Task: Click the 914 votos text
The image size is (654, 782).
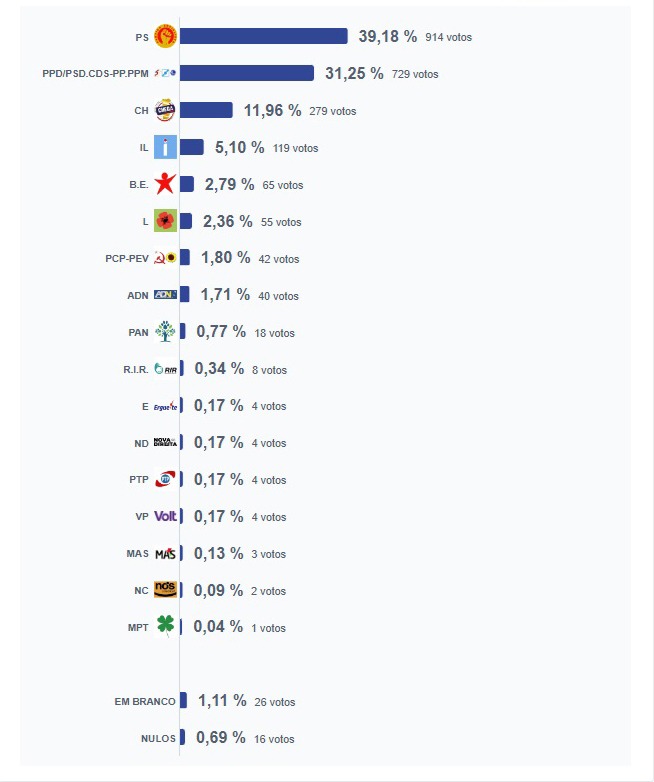Action: (x=448, y=37)
